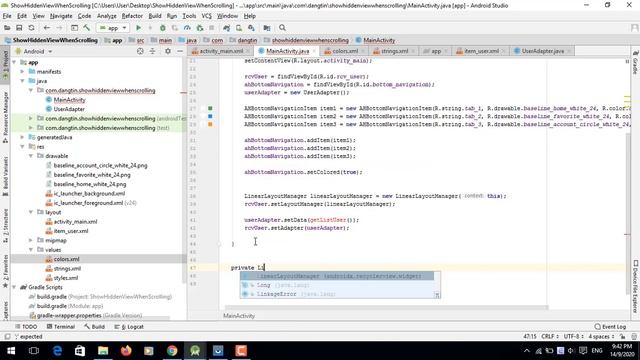Click blue color swatch in gutter line 28
This screenshot has height=360, width=640.
click(210, 116)
